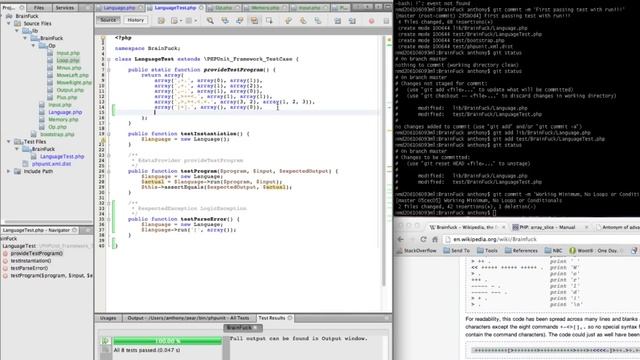The height and width of the screenshot is (360, 640).
Task: Select LanguageTest.php in the Test Files tree
Action: coord(62,156)
